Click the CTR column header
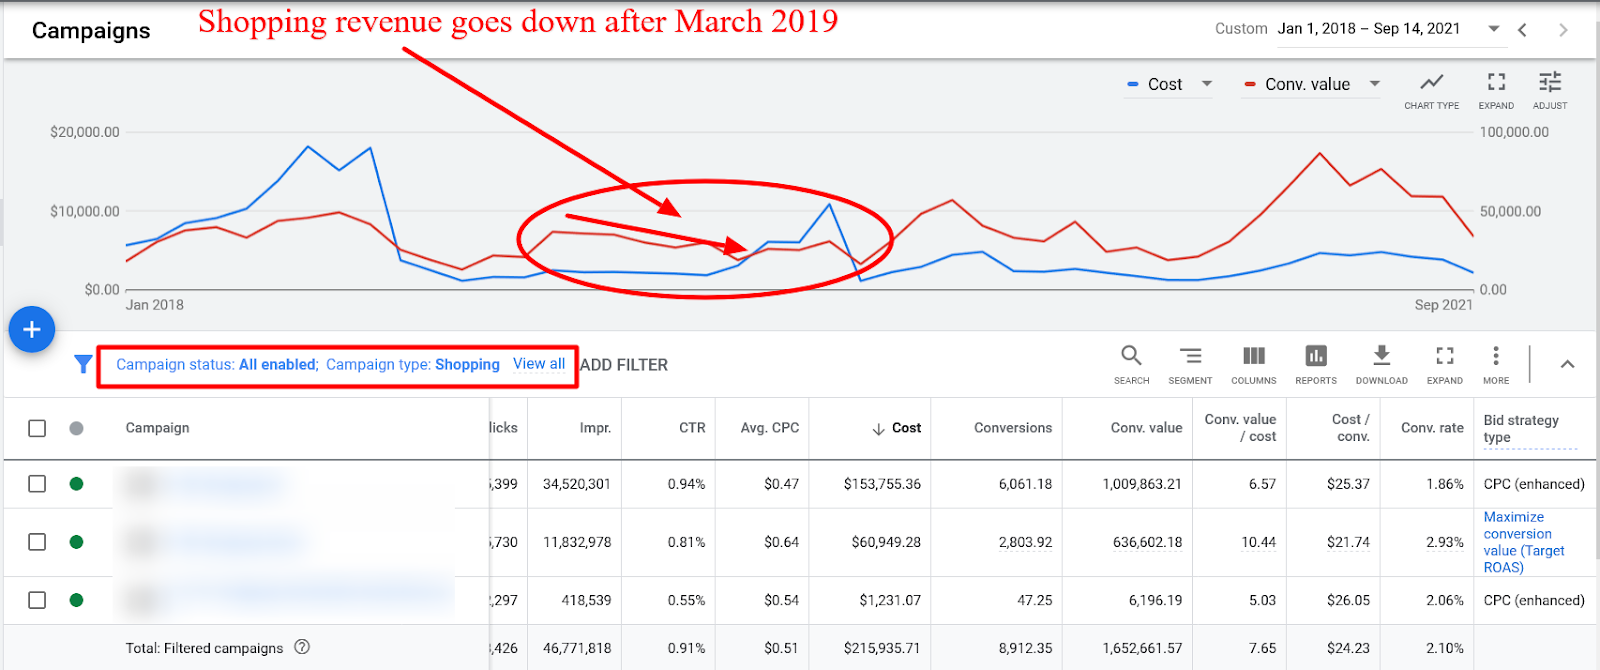This screenshot has width=1600, height=670. click(692, 428)
